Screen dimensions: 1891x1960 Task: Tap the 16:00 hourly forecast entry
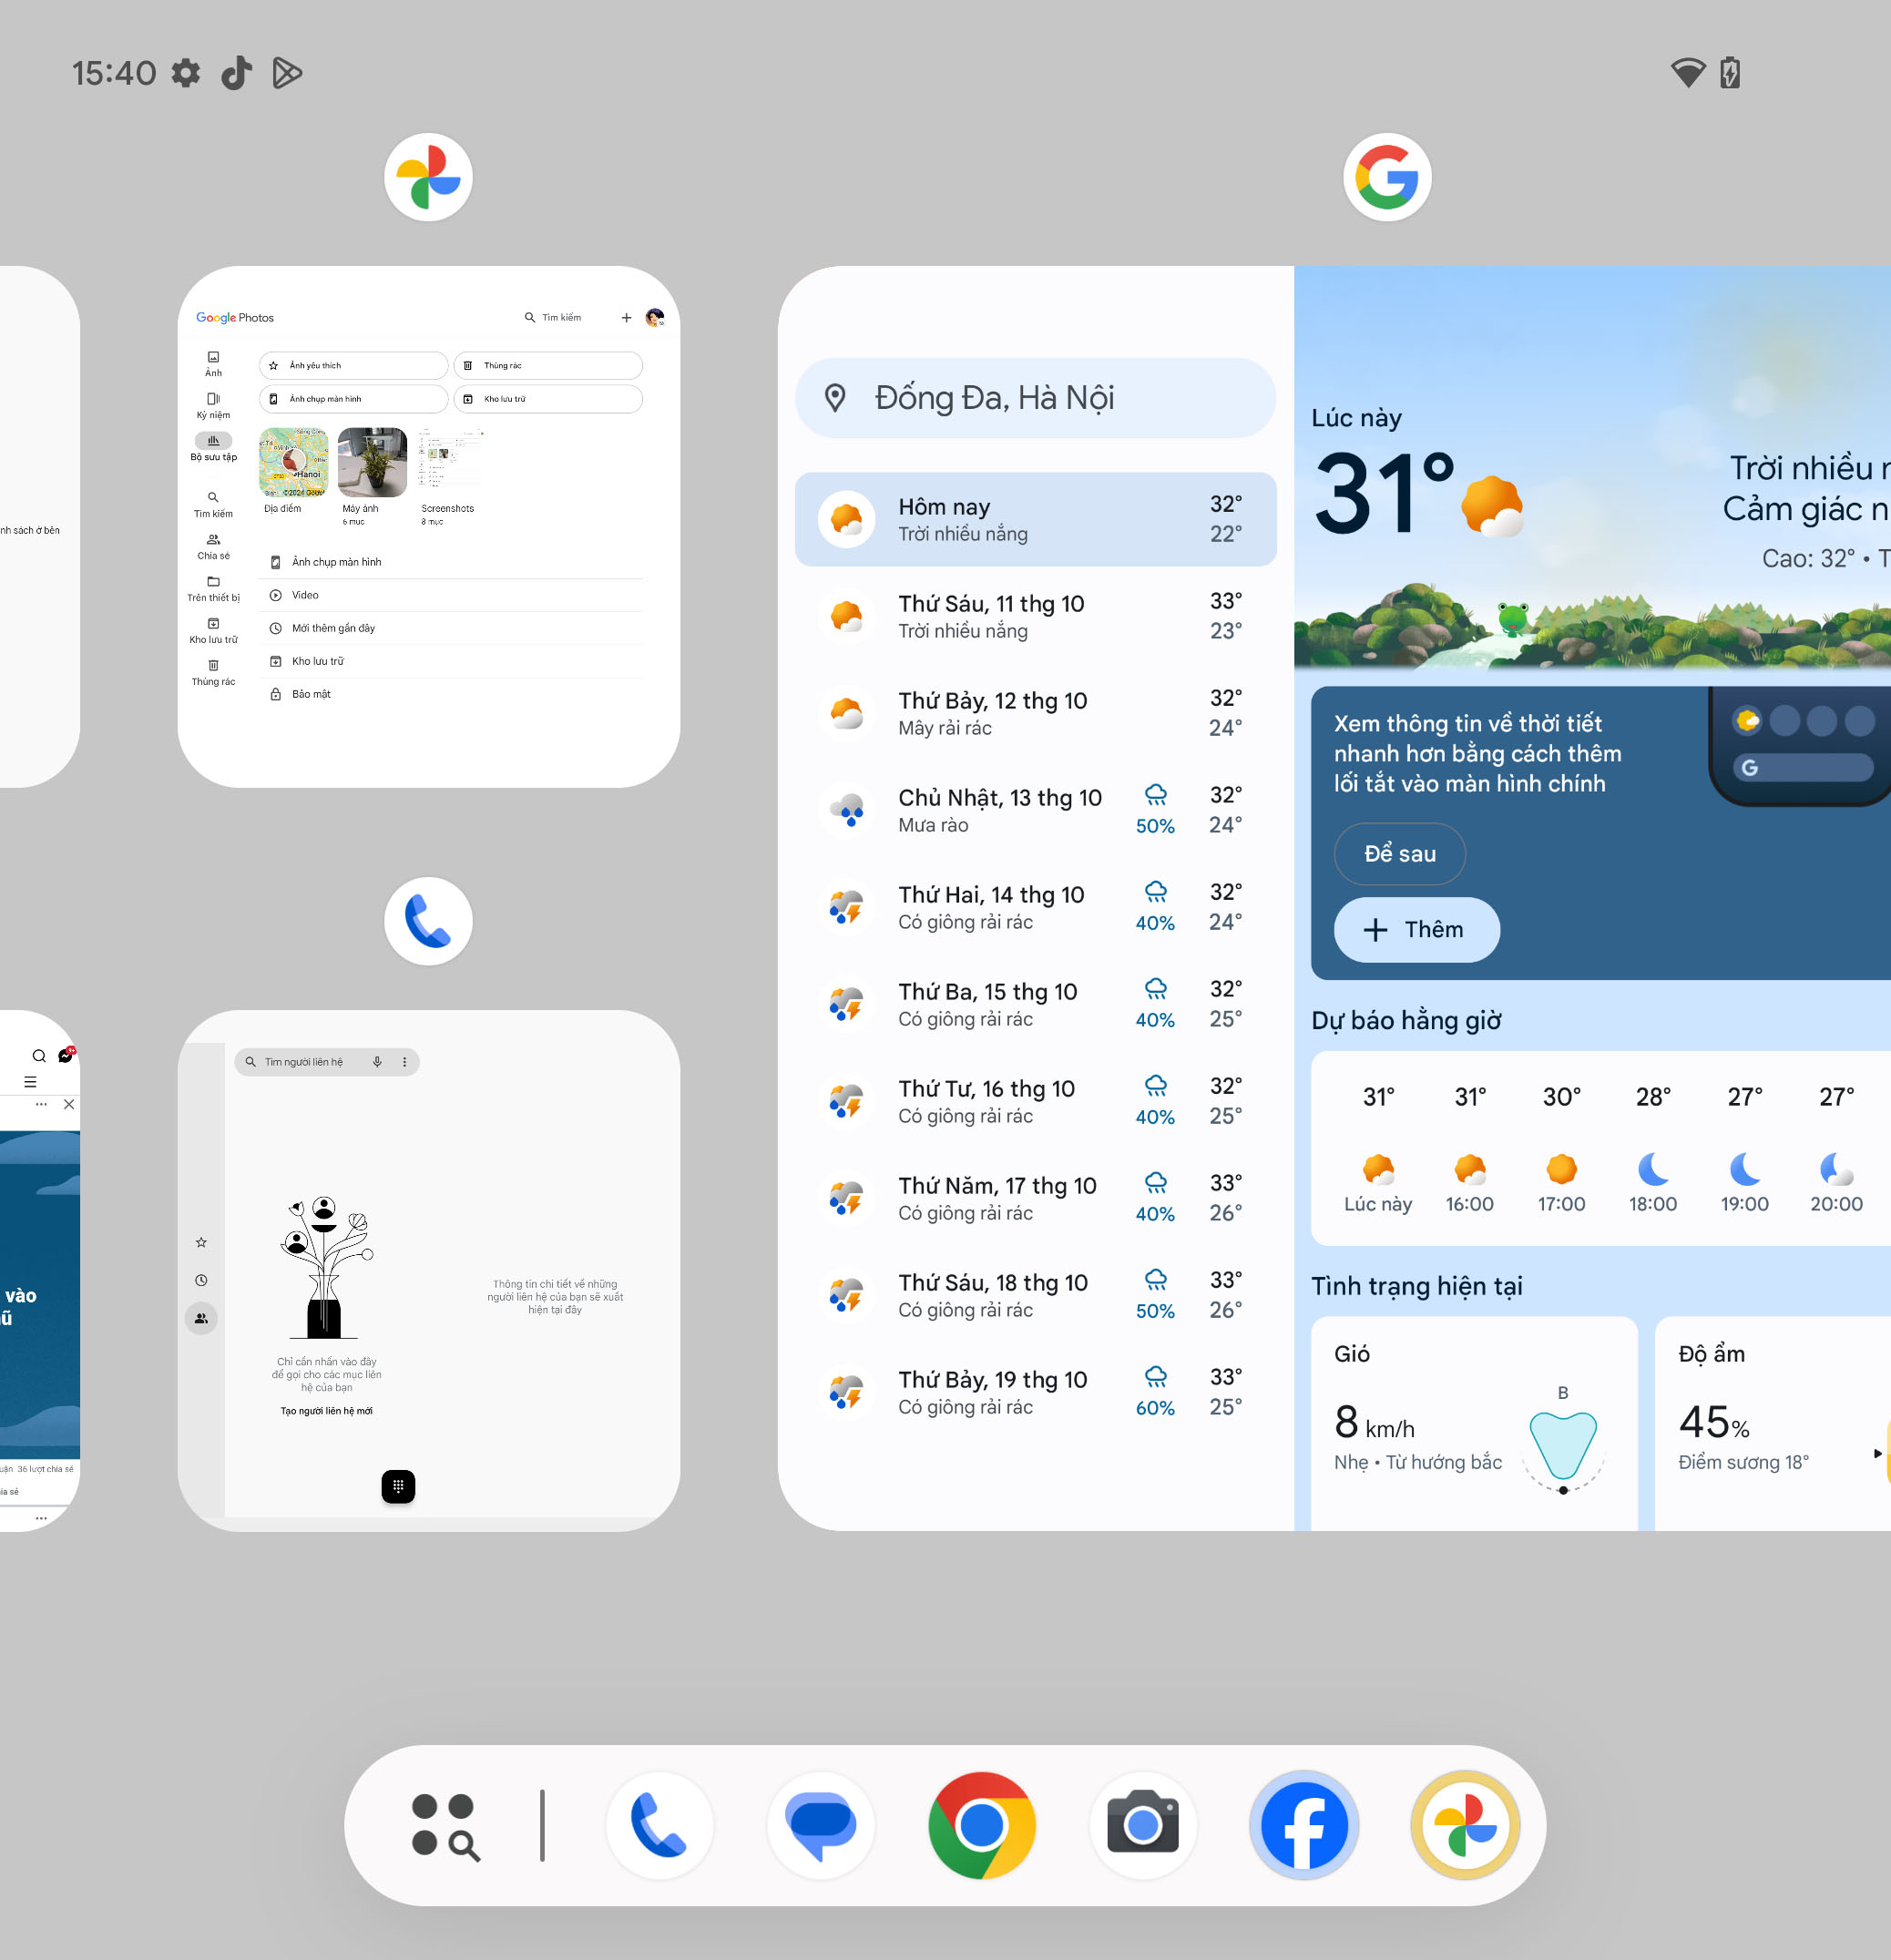pyautogui.click(x=1469, y=1148)
